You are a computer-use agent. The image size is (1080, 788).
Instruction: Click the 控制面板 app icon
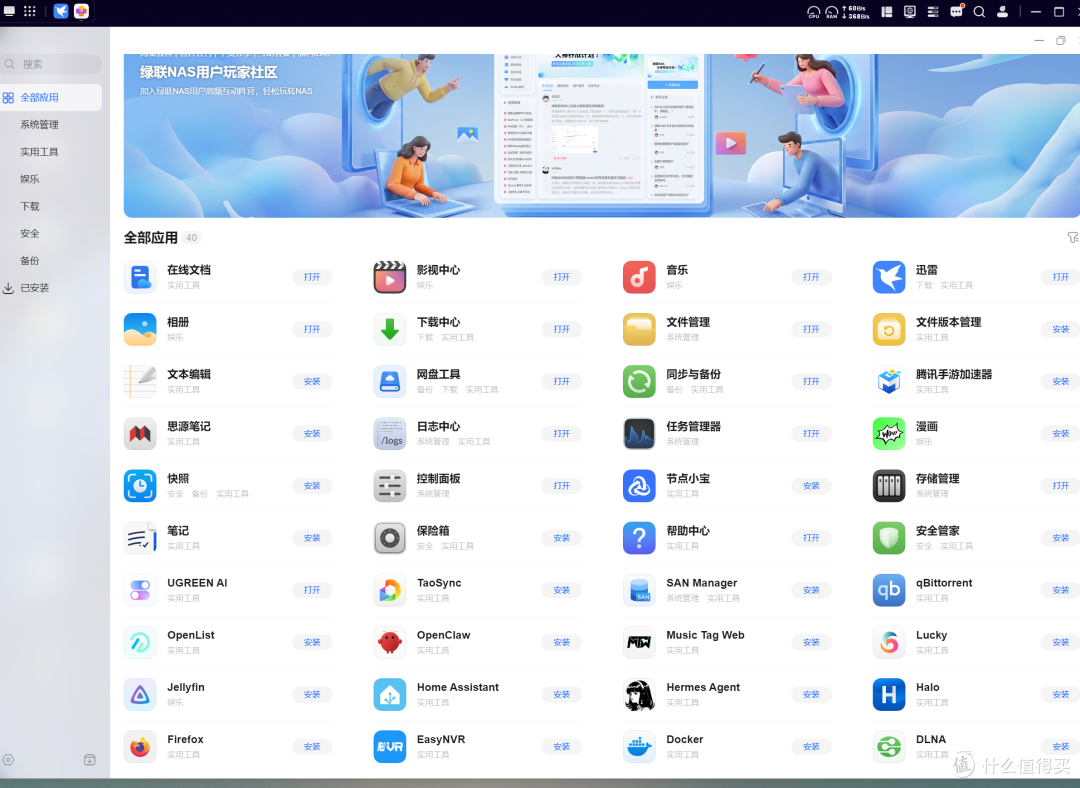pyautogui.click(x=390, y=486)
